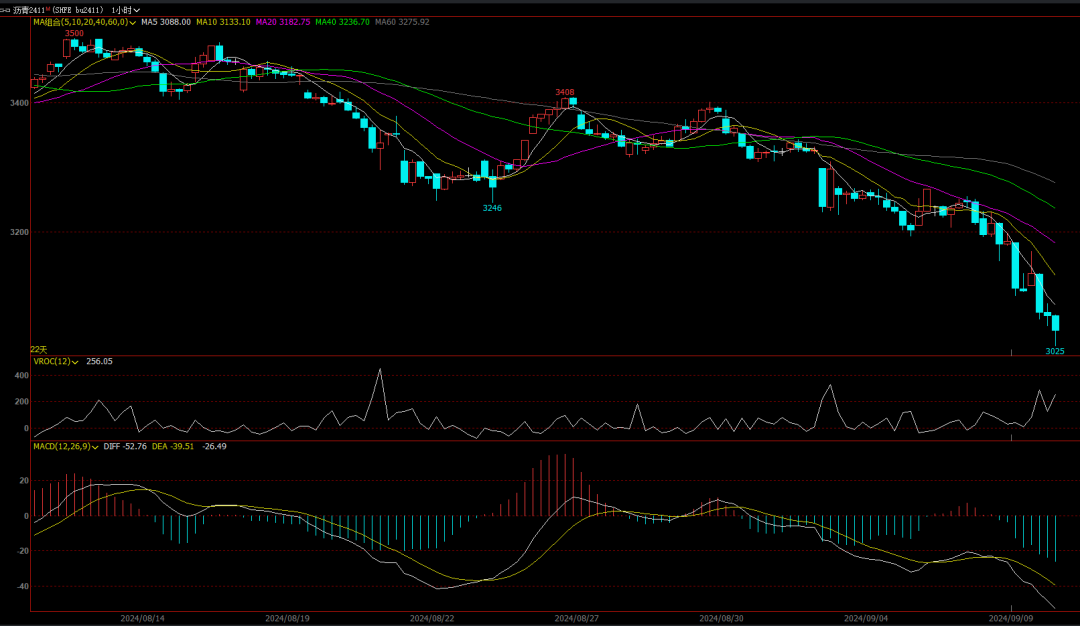
Task: Click the -40 level on MACD axis
Action: [23, 587]
